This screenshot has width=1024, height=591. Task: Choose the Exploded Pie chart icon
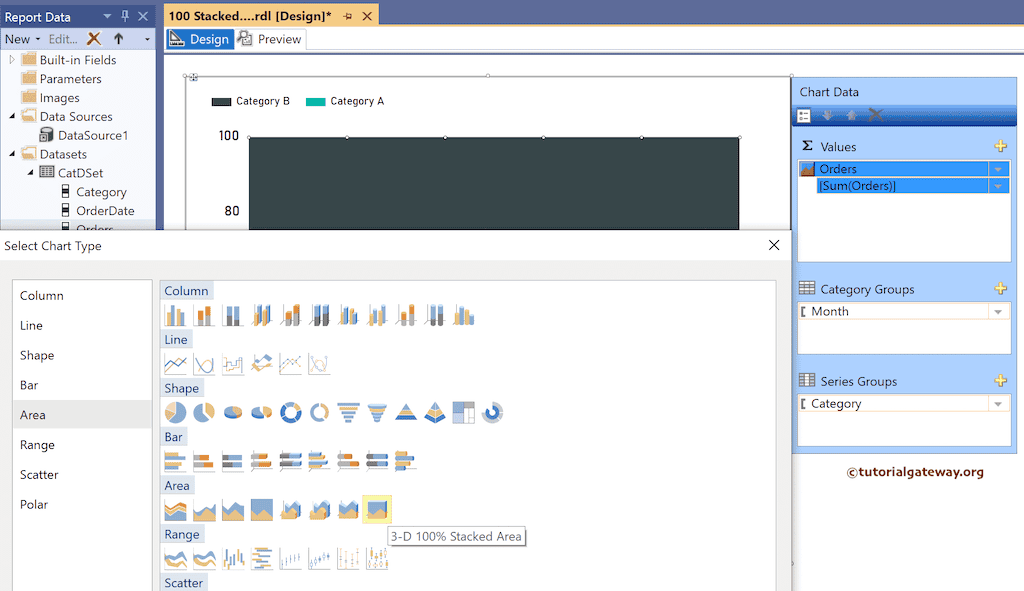(x=204, y=413)
